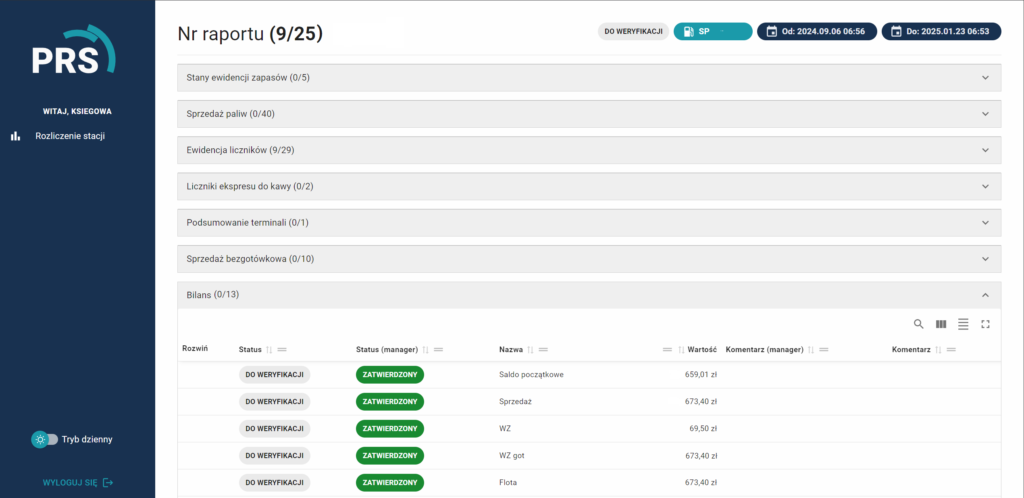Expand Stany ewidencji zapasów section

985,78
